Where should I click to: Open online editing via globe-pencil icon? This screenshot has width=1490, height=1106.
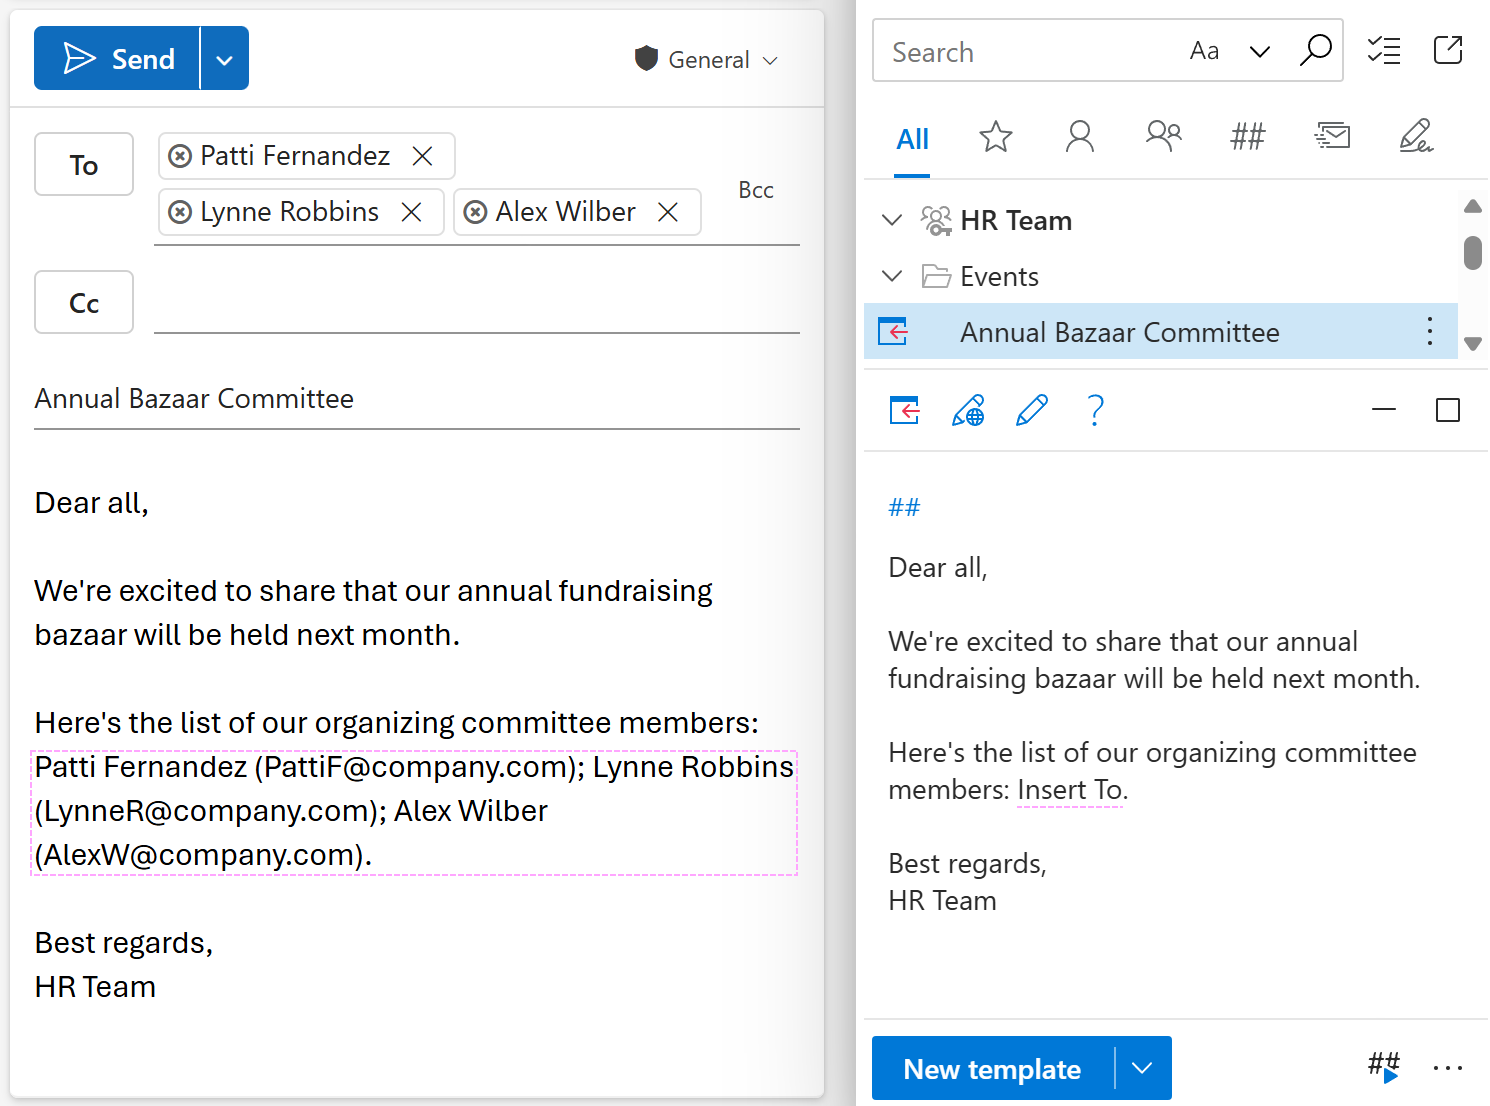[x=968, y=410]
